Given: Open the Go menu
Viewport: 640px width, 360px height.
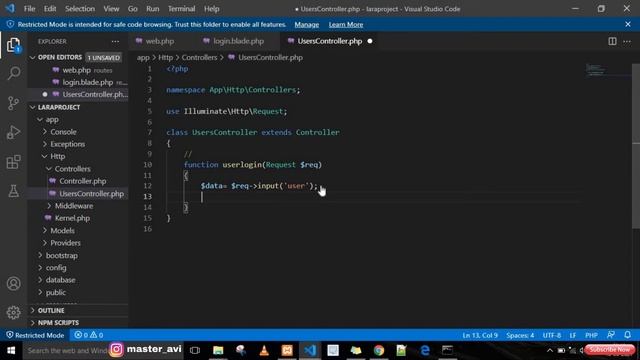Looking at the screenshot, I should tap(133, 9).
